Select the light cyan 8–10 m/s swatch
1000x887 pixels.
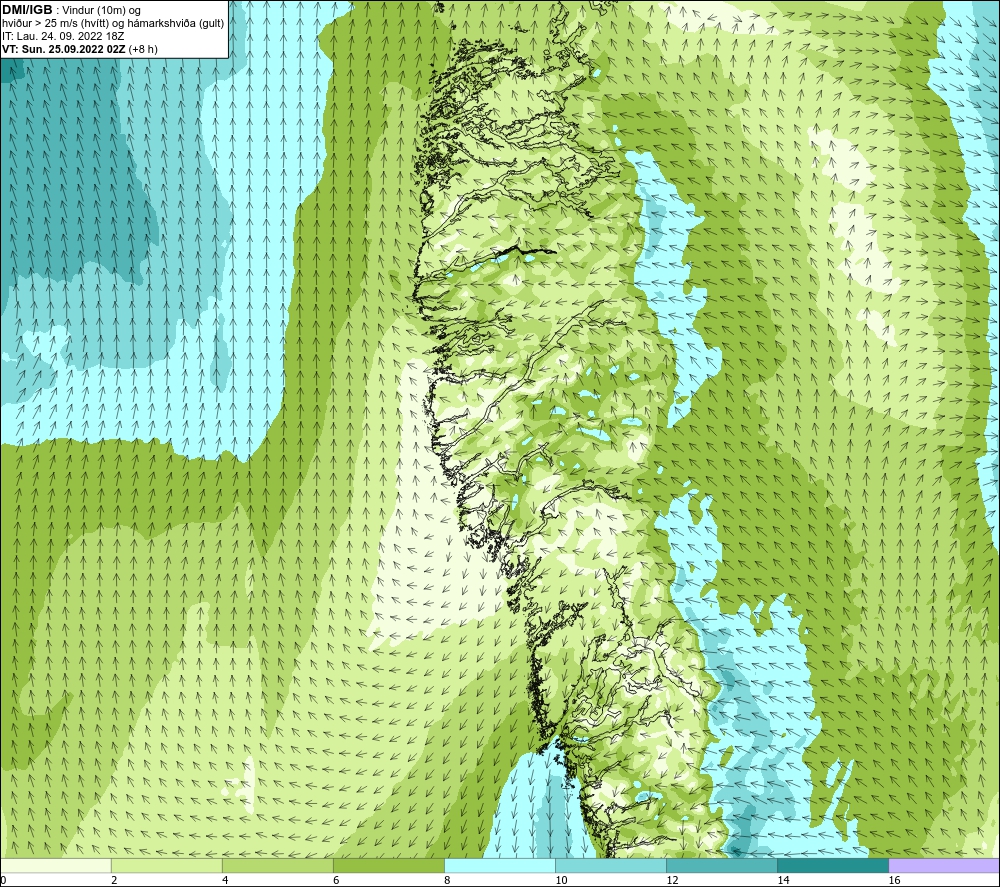(500, 866)
